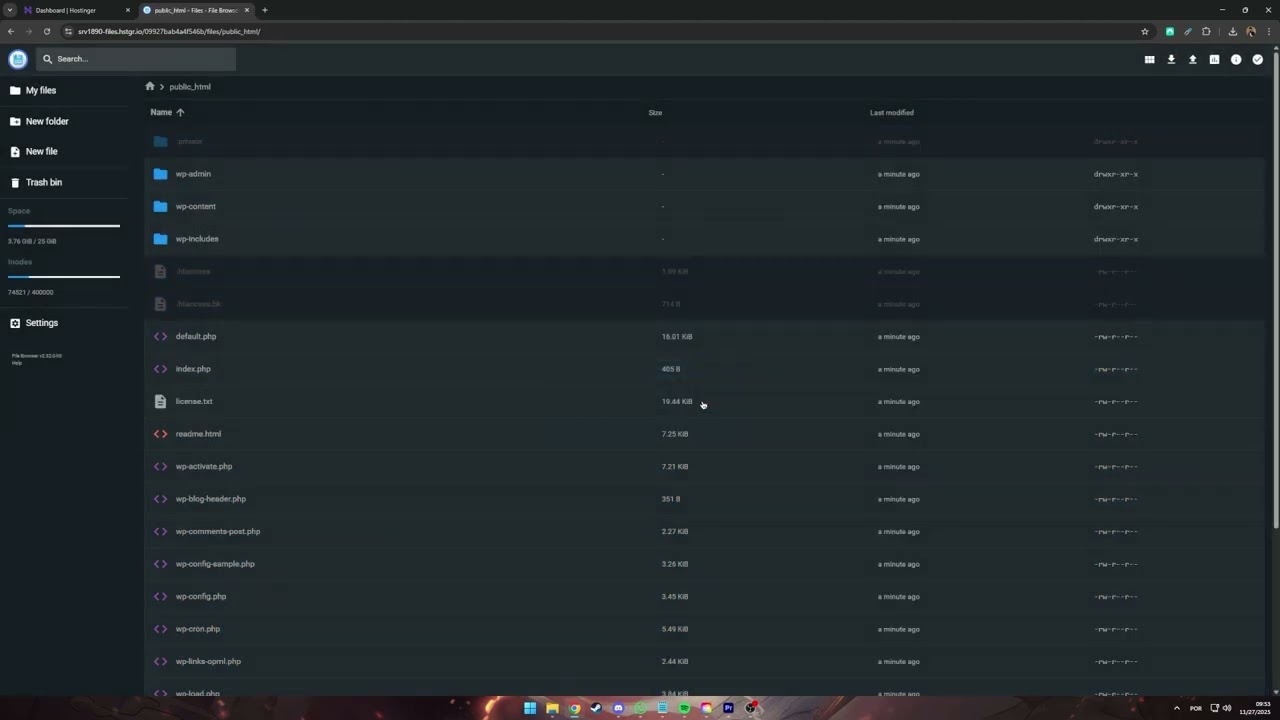Viewport: 1280px width, 720px height.
Task: Open Spotify from the taskbar
Action: pyautogui.click(x=684, y=708)
